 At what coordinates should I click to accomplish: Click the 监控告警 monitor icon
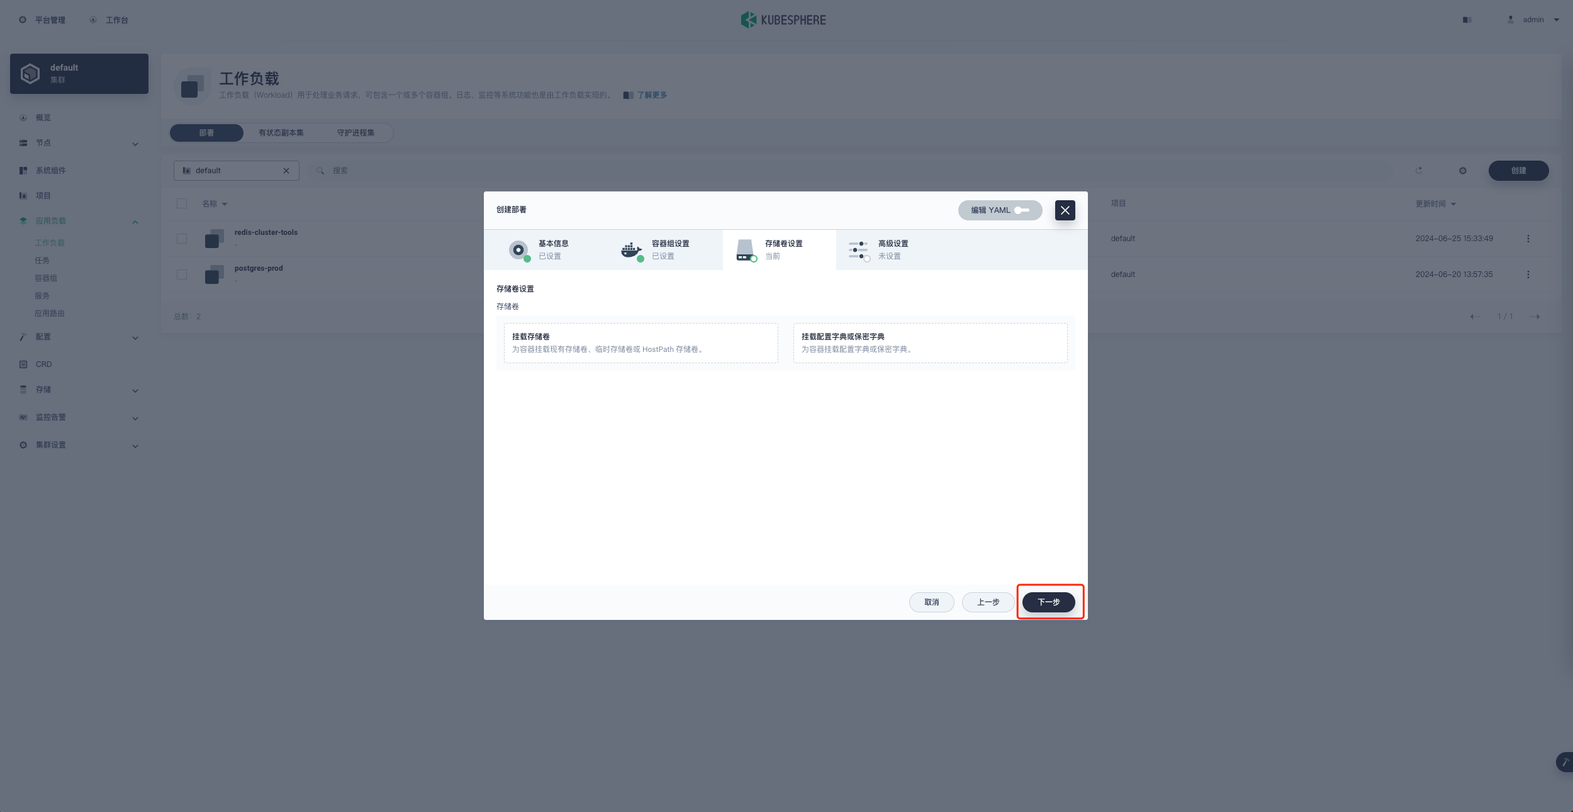[23, 417]
